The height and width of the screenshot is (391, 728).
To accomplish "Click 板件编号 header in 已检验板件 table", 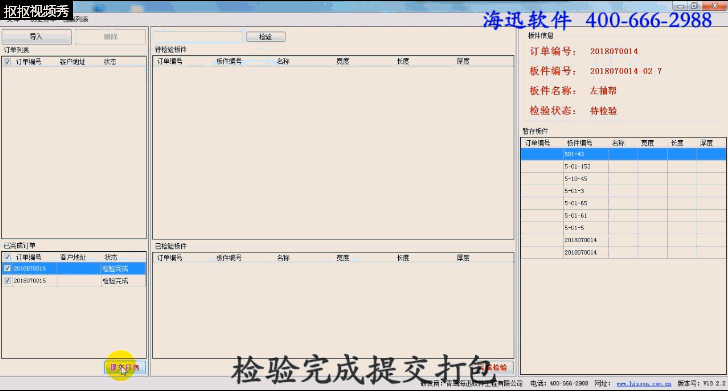I will point(229,257).
